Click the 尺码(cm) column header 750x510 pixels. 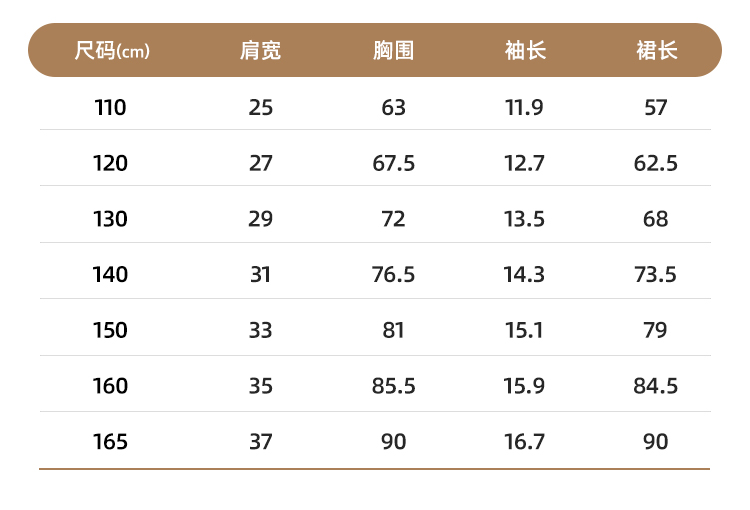click(x=111, y=51)
